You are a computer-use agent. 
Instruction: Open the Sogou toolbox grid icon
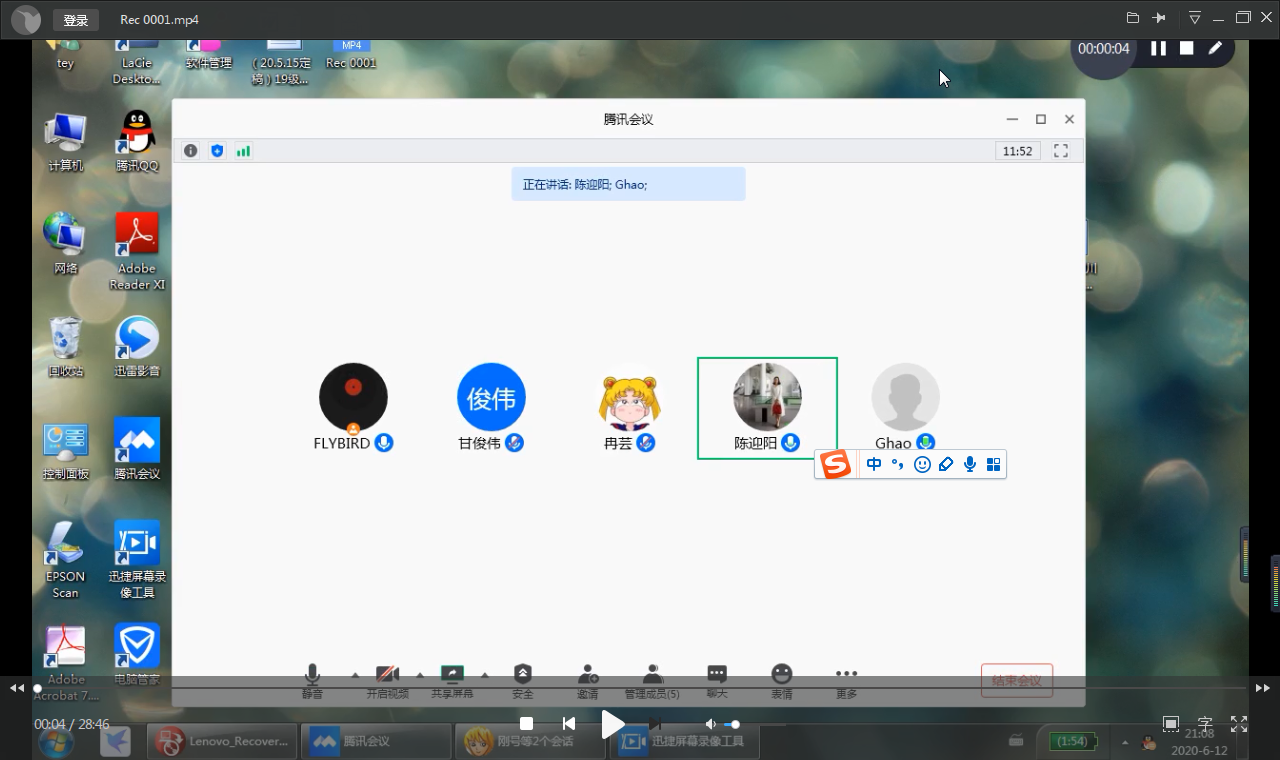click(x=993, y=464)
